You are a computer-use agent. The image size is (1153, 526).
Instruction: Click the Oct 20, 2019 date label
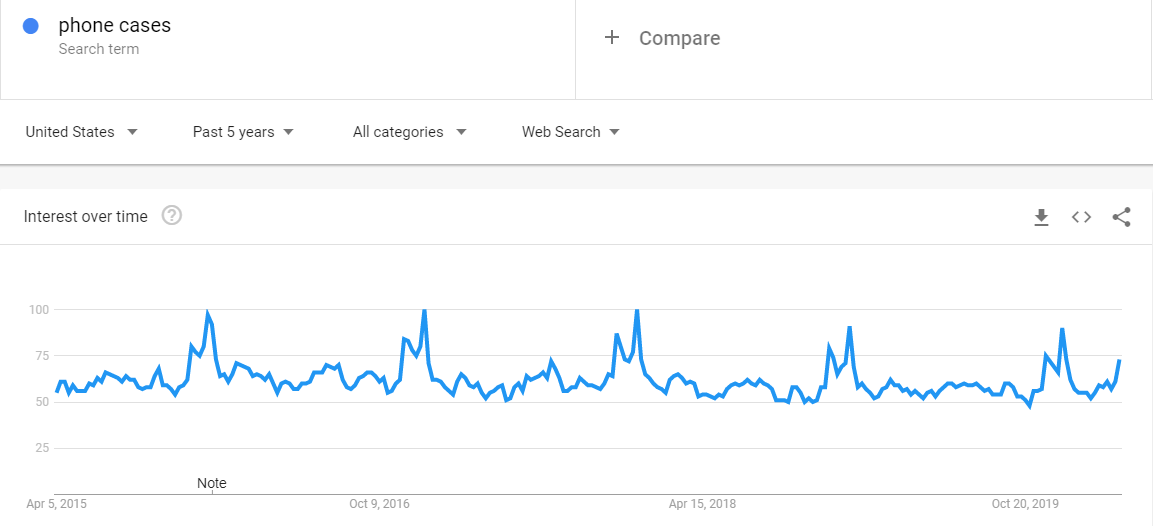[1025, 504]
